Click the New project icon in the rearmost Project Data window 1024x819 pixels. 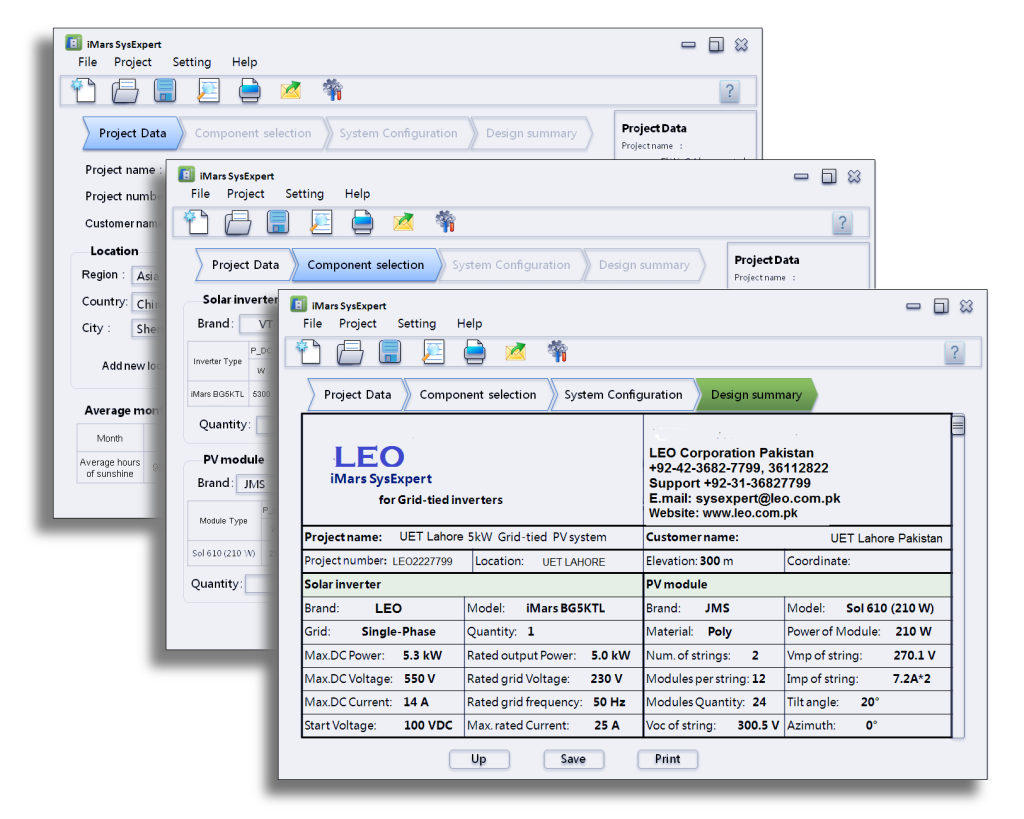coord(84,90)
